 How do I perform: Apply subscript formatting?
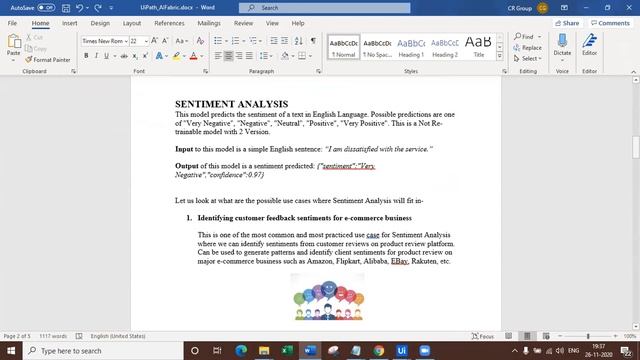pyautogui.click(x=135, y=56)
